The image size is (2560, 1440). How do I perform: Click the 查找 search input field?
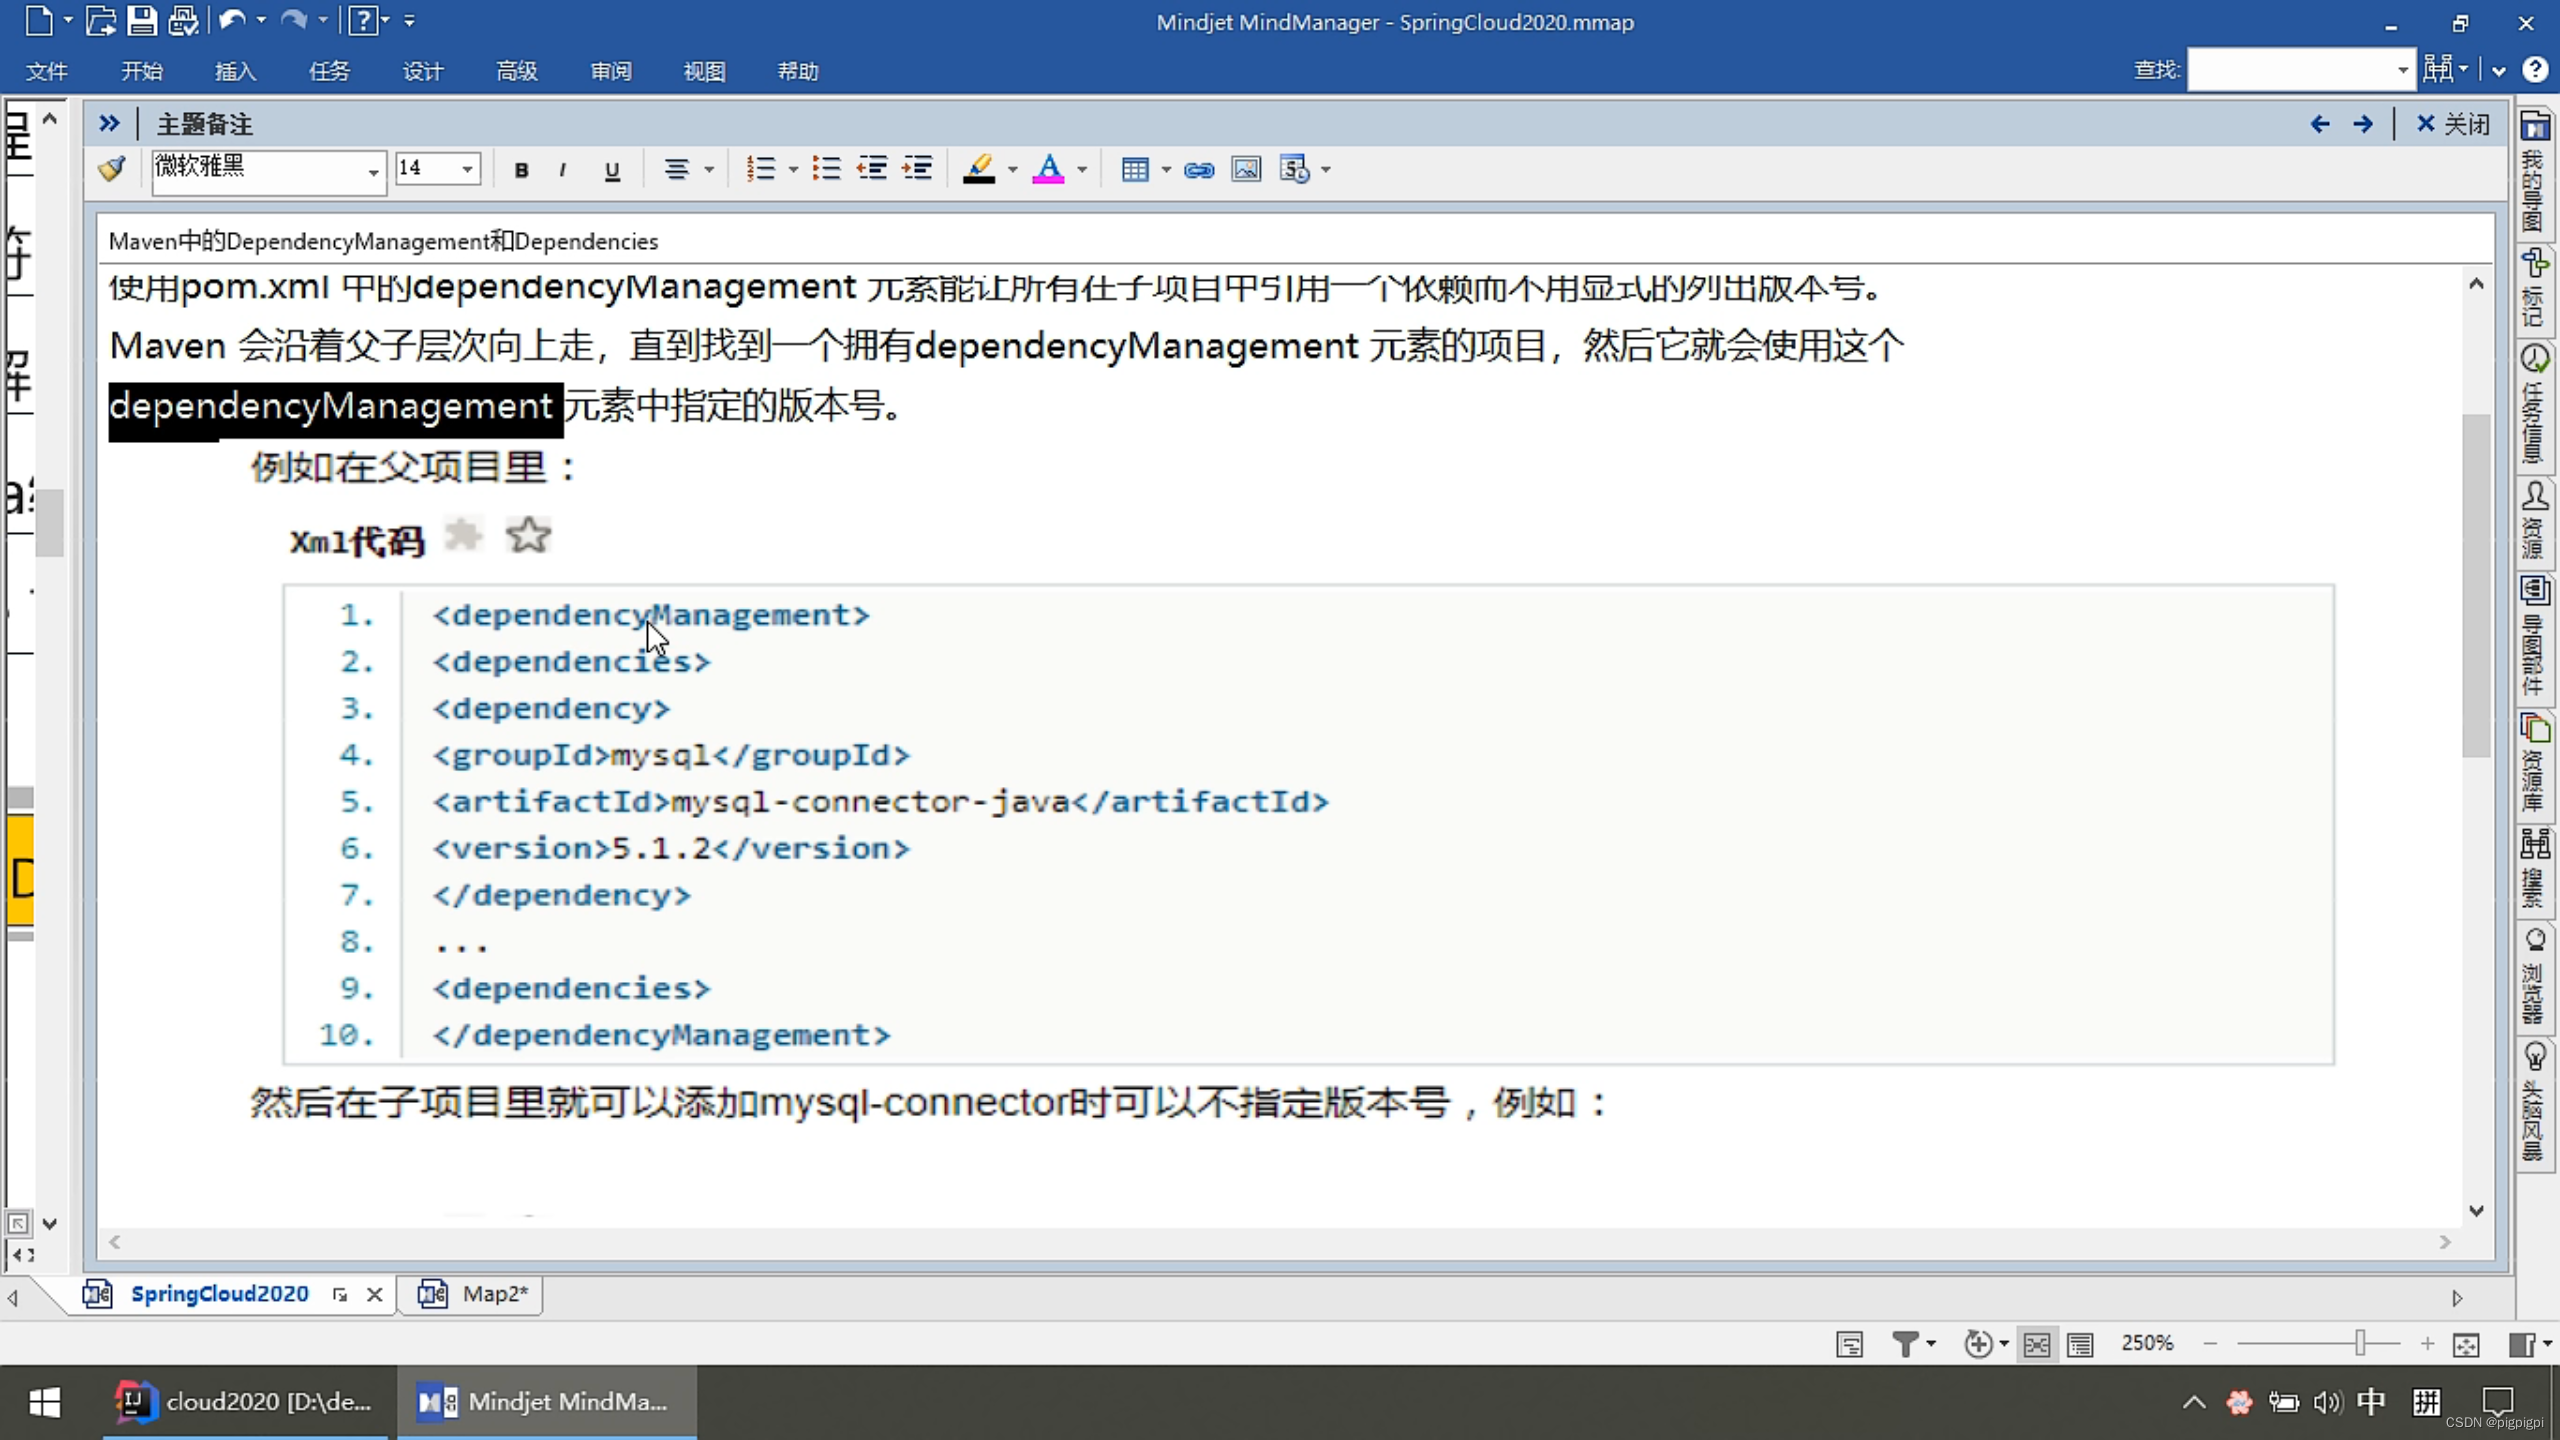[2291, 70]
